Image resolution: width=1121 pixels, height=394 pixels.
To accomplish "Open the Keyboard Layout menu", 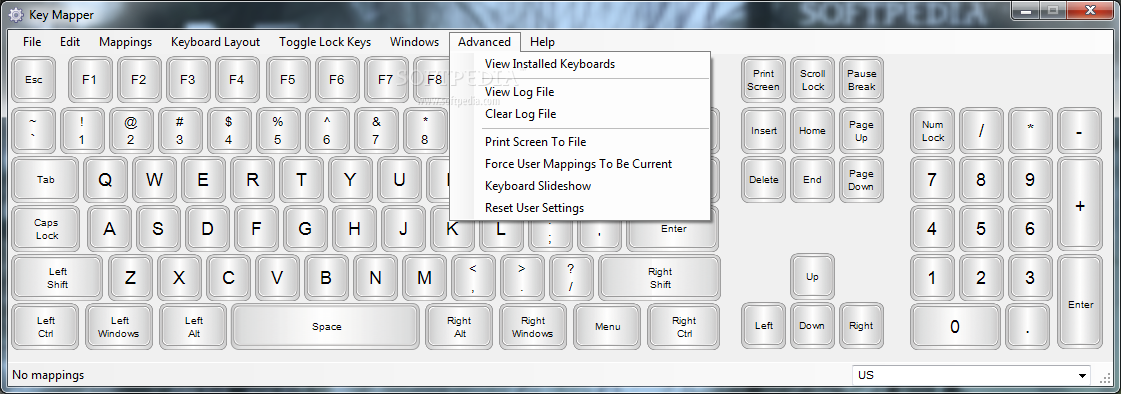I will pyautogui.click(x=215, y=42).
